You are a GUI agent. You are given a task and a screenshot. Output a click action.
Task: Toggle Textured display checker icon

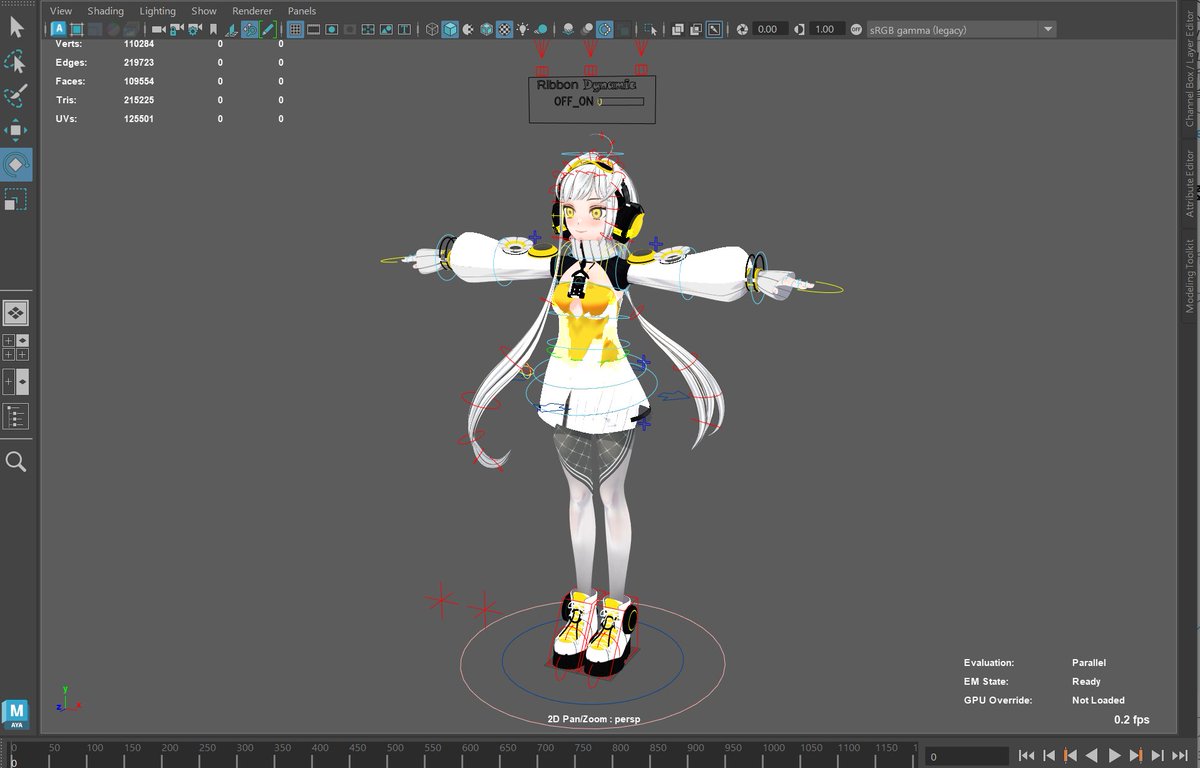pyautogui.click(x=505, y=30)
